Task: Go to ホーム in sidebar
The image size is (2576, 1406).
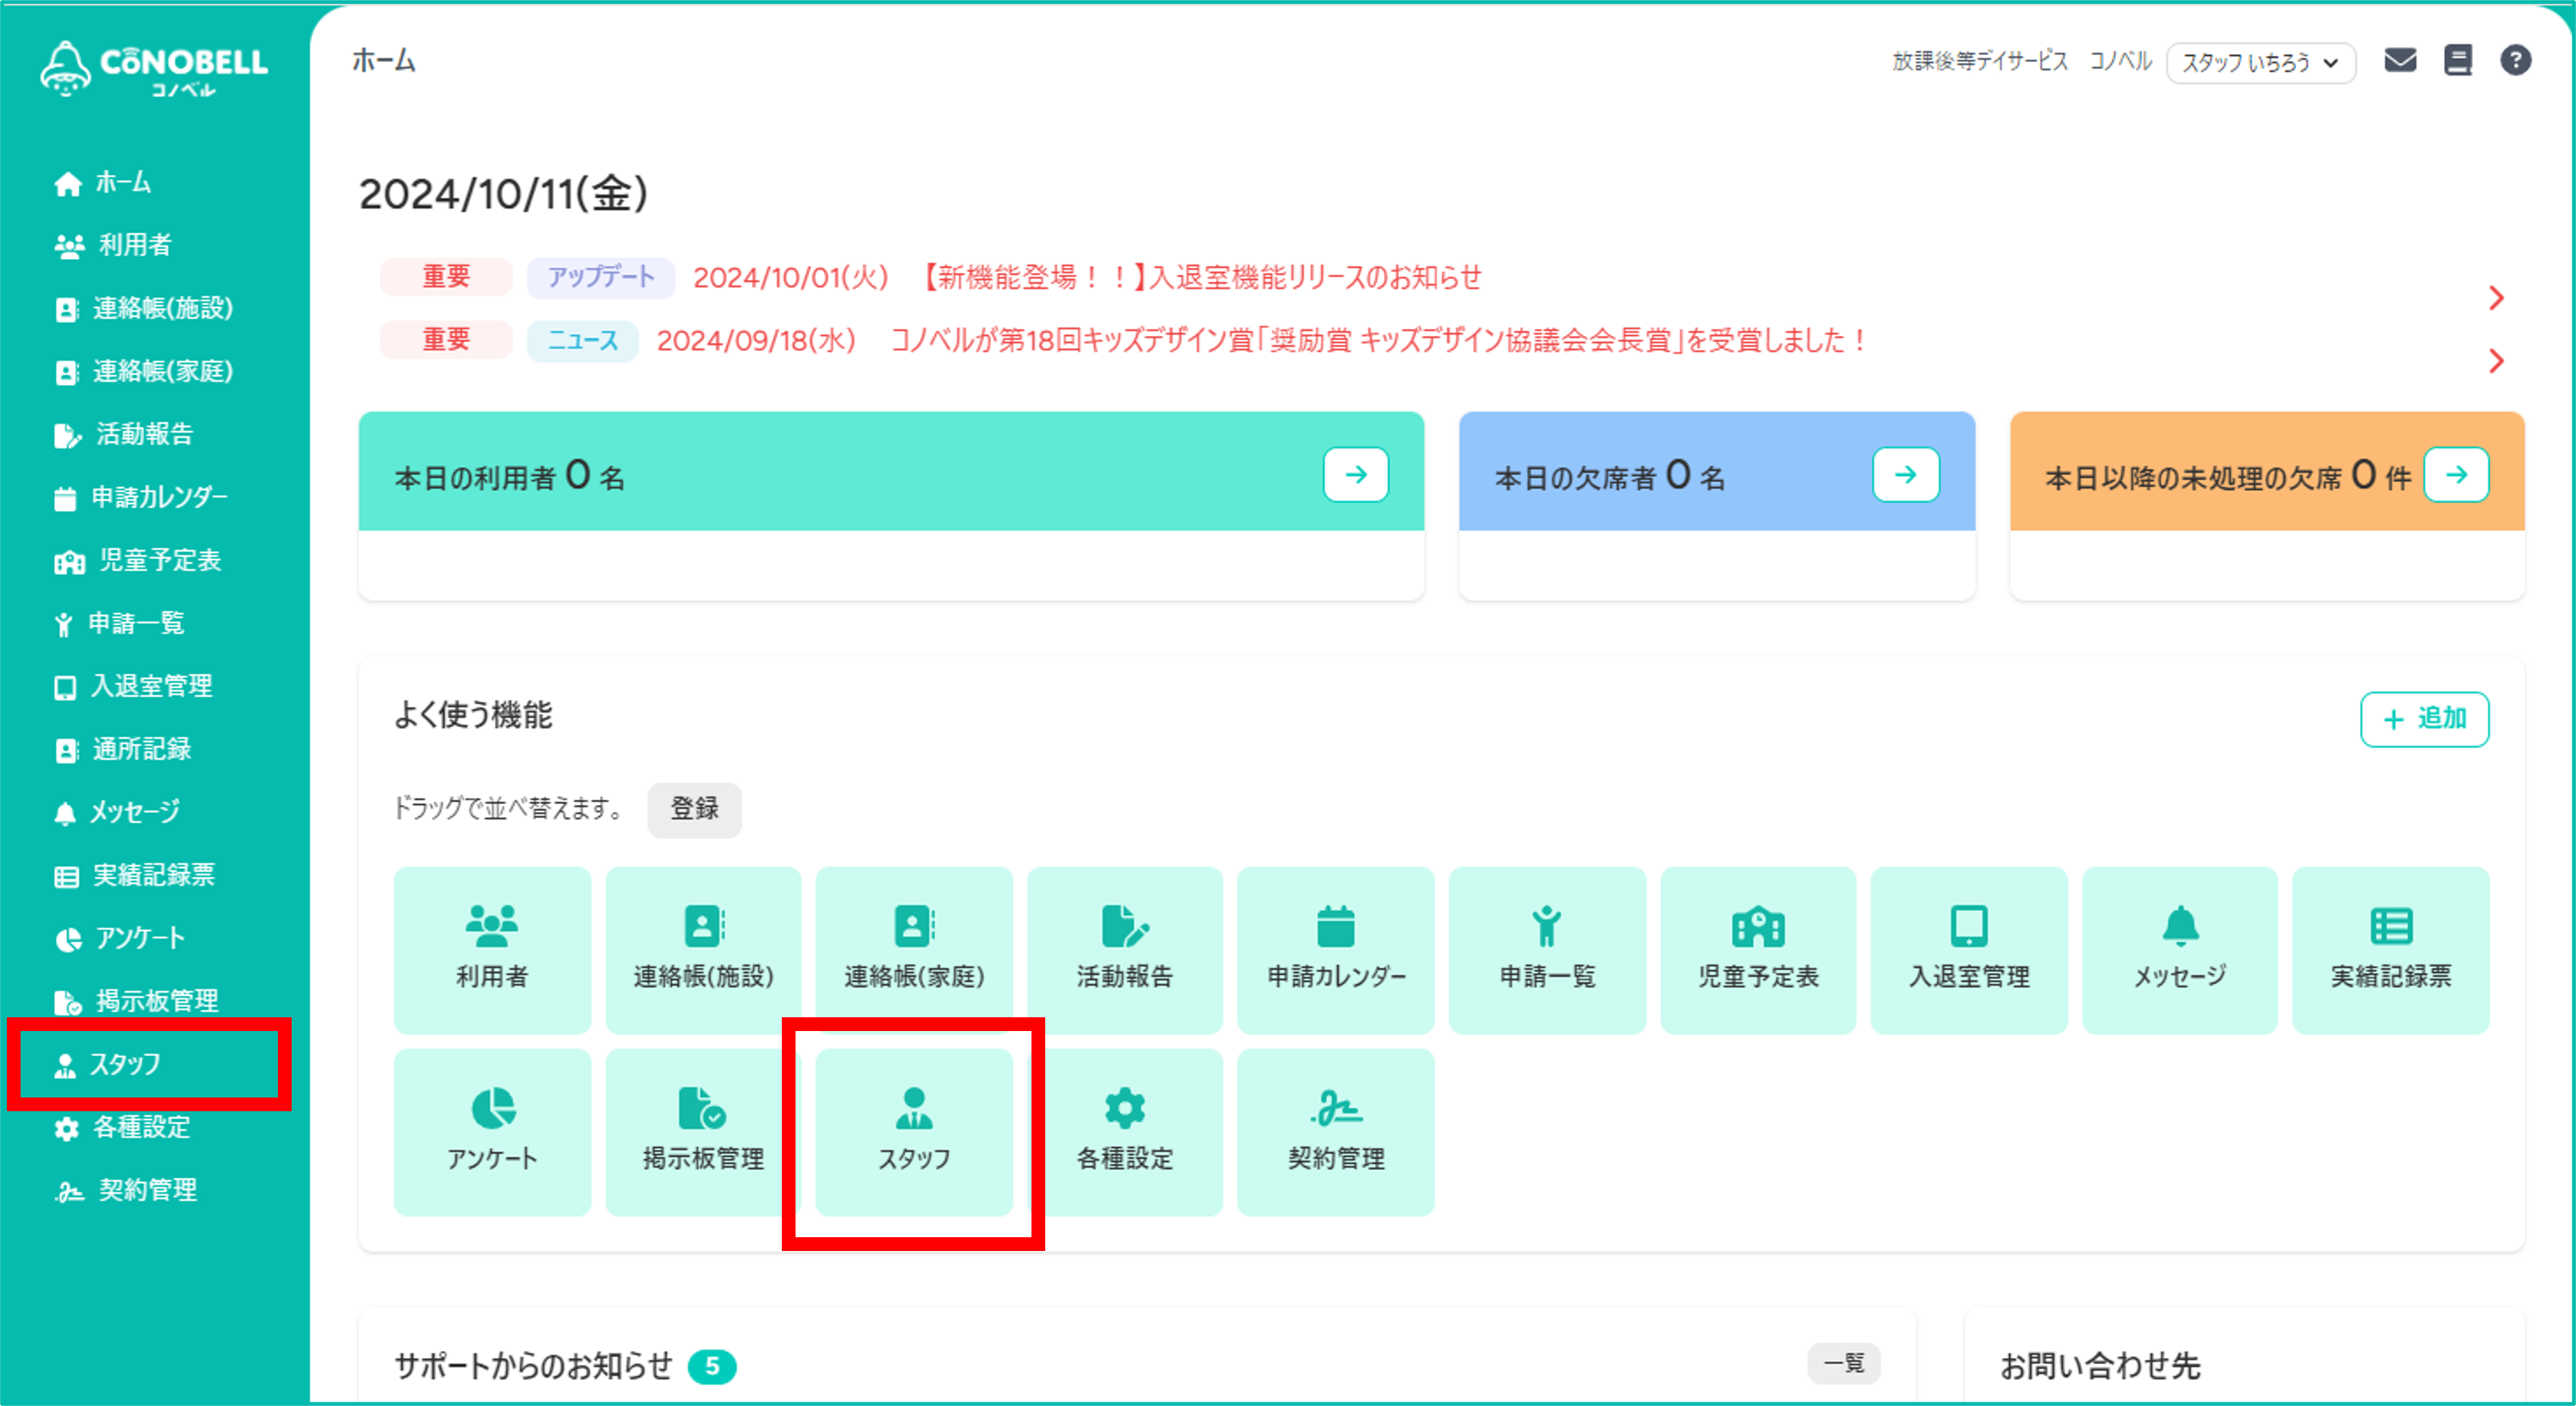Action: [103, 183]
